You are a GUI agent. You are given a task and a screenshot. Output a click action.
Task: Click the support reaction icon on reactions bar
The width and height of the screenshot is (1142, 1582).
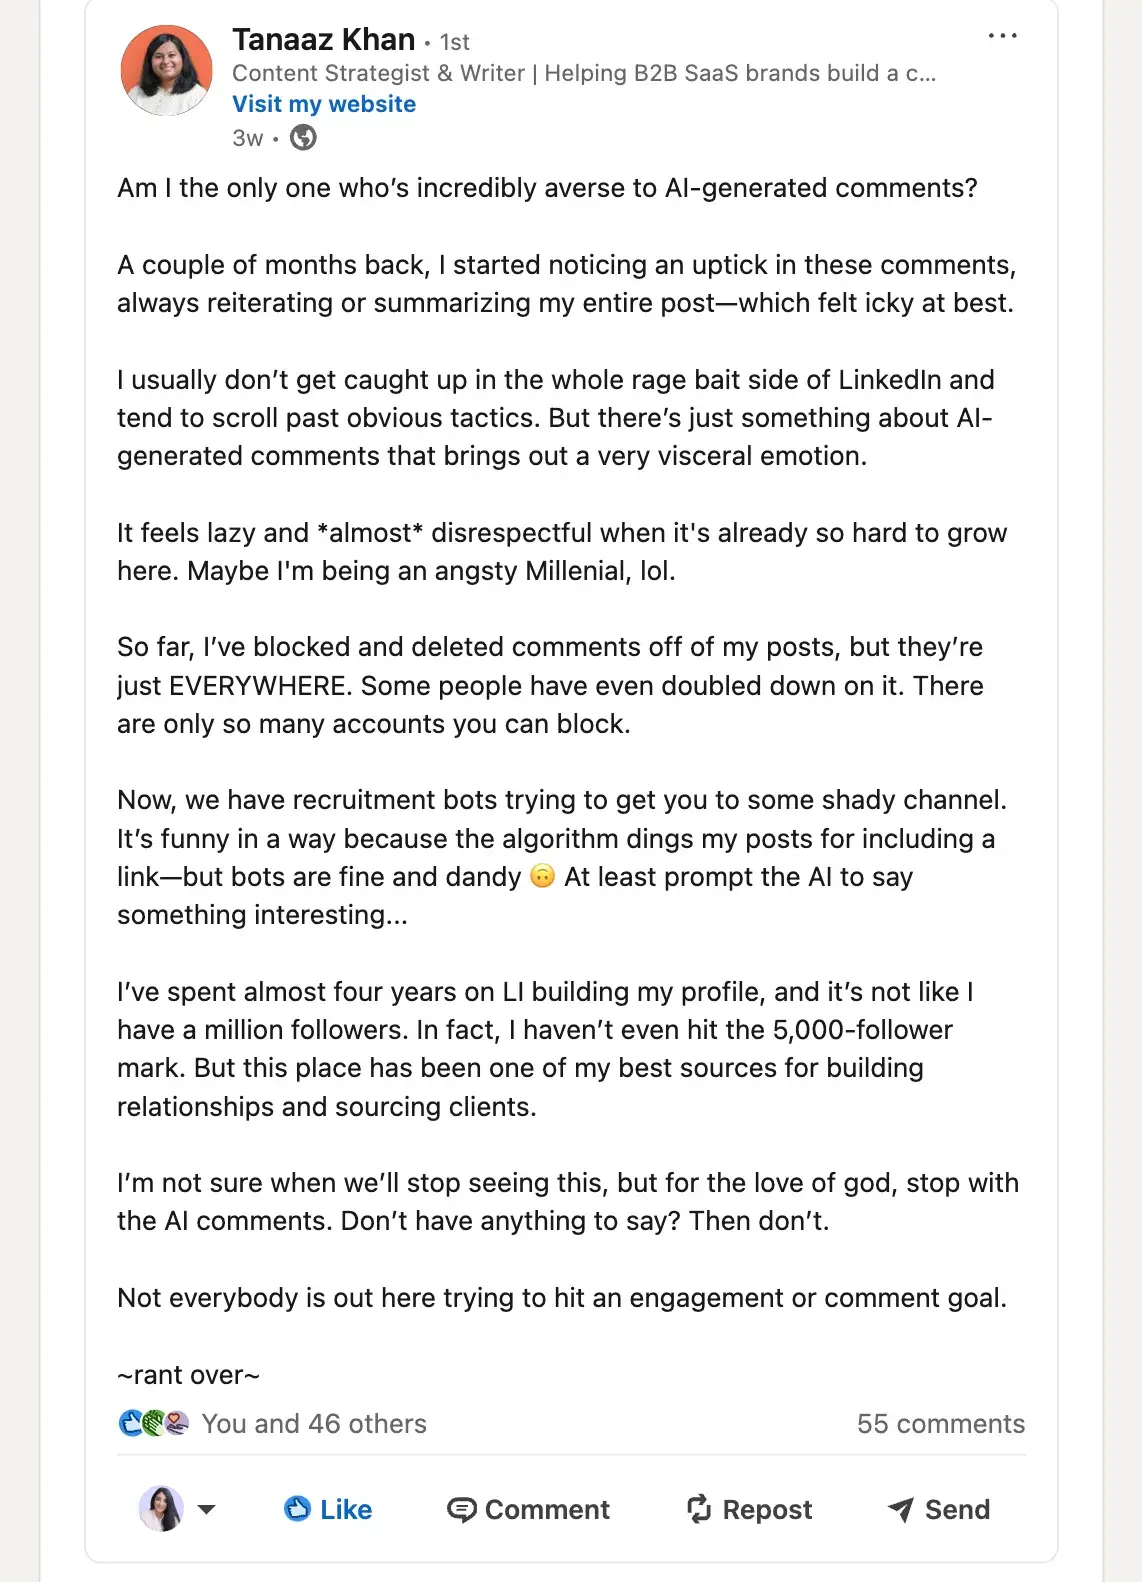[x=175, y=1422]
